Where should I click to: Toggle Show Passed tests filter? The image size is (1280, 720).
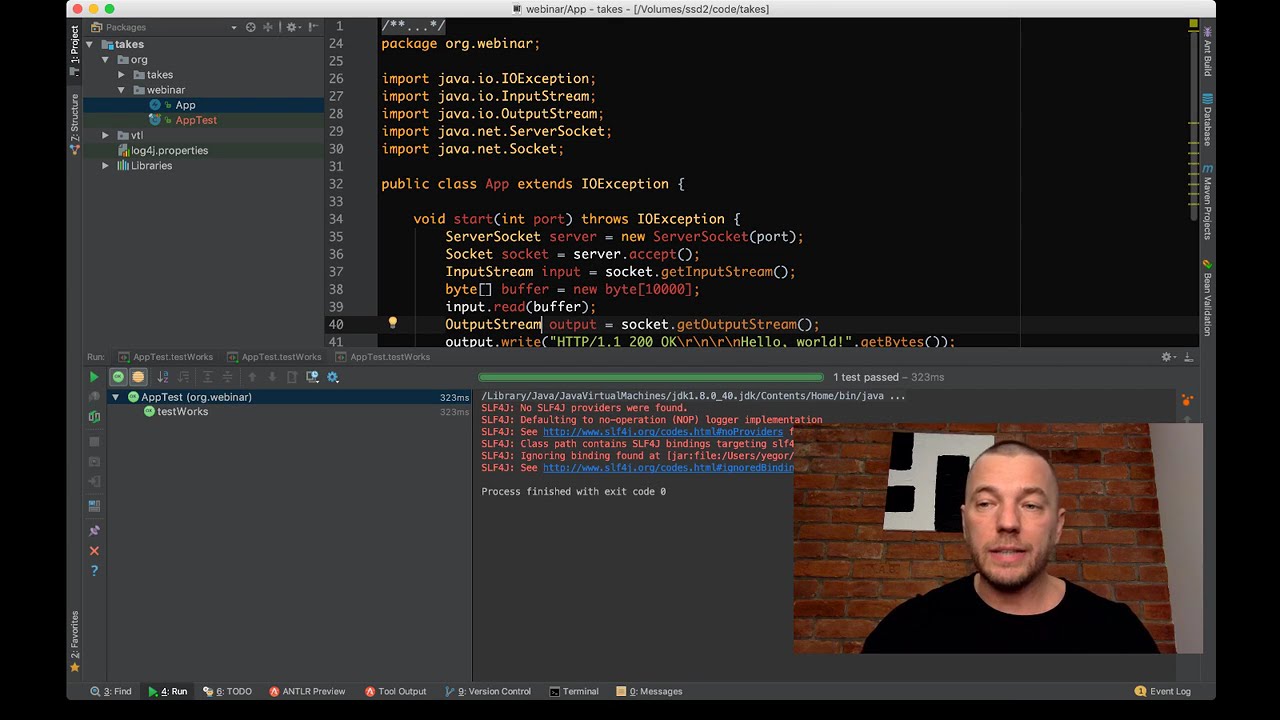pos(118,377)
